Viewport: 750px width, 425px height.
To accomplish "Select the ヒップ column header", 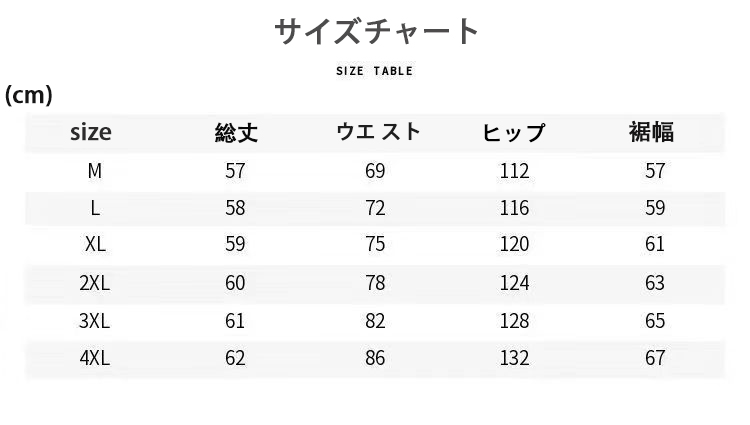I will 514,132.
